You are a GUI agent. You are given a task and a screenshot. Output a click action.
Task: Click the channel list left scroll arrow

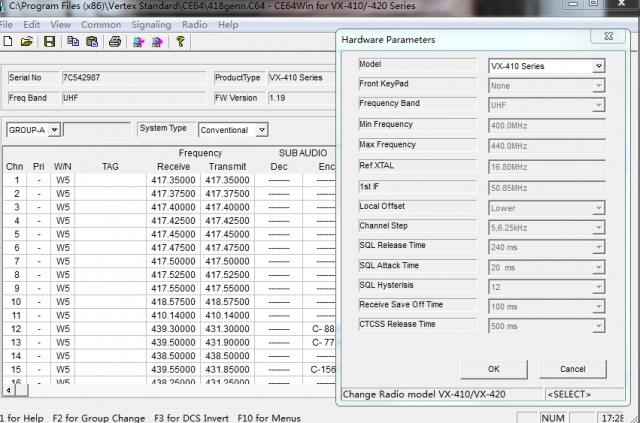click(8, 390)
